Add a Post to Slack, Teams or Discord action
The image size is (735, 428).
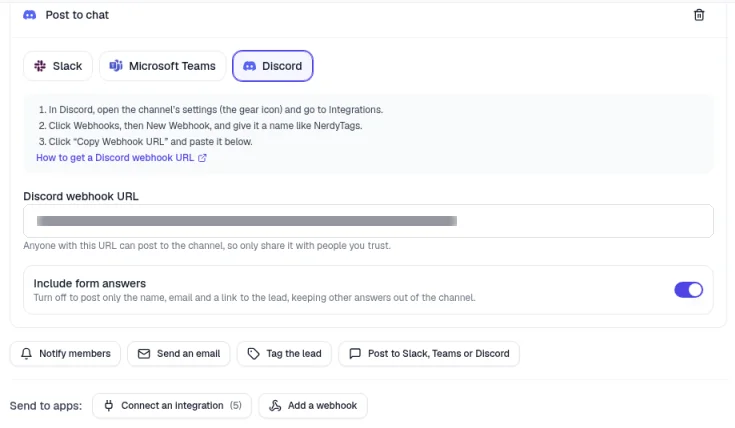point(429,353)
